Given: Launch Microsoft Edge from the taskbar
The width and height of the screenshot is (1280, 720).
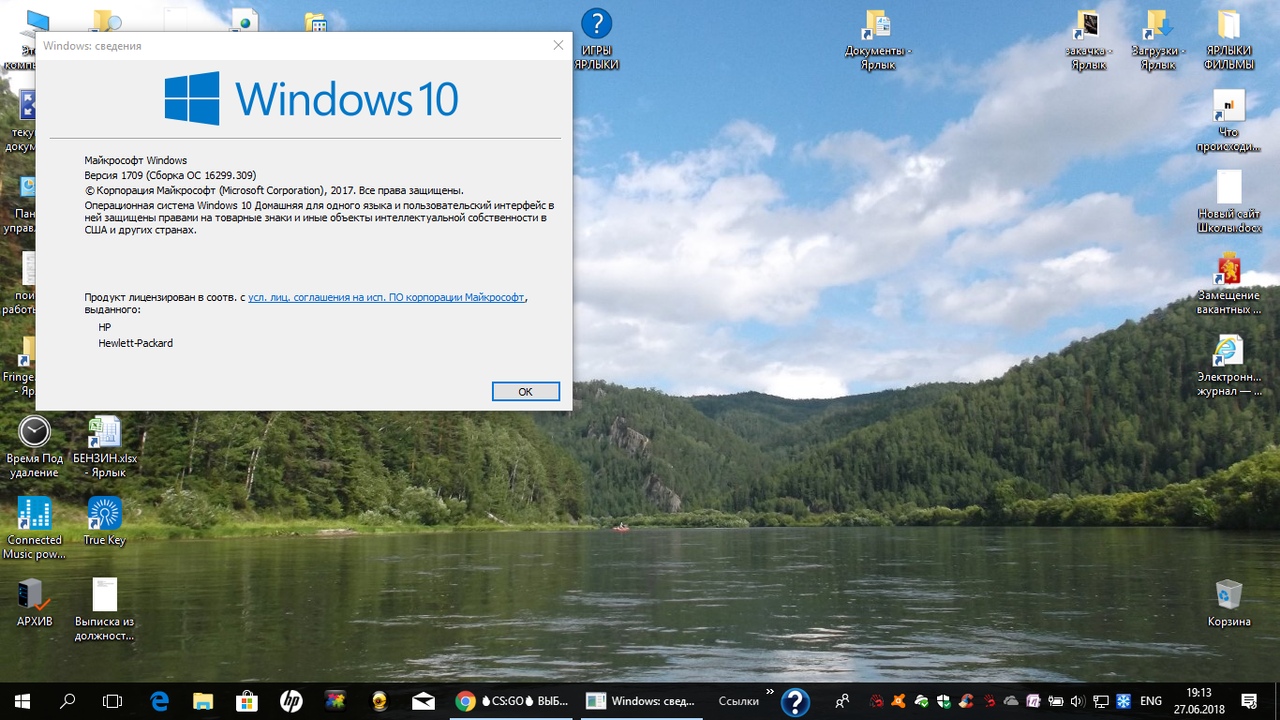Looking at the screenshot, I should [x=159, y=701].
